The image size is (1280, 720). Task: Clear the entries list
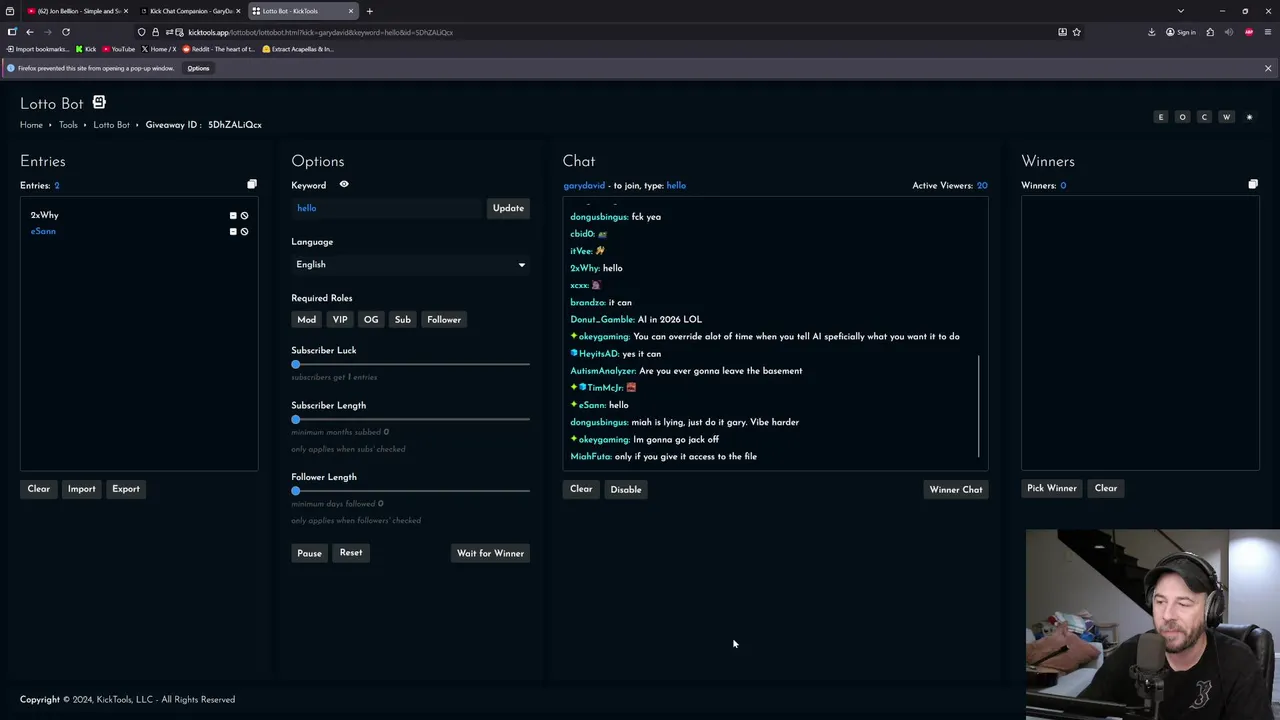pyautogui.click(x=38, y=489)
